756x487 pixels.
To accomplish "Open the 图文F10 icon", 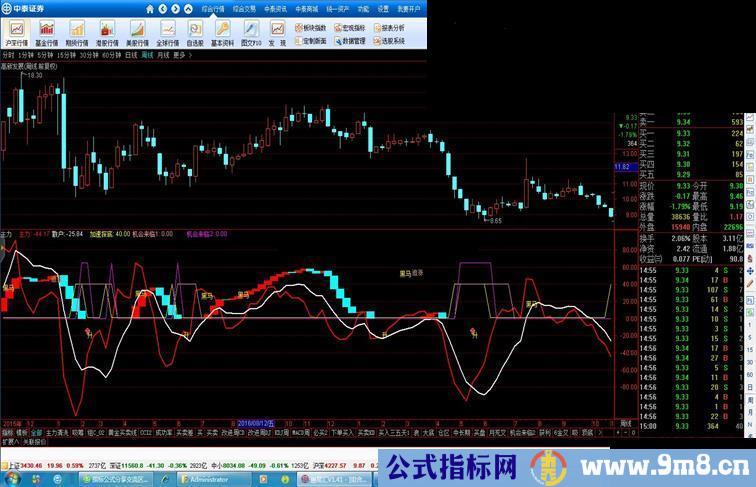I will tap(250, 32).
